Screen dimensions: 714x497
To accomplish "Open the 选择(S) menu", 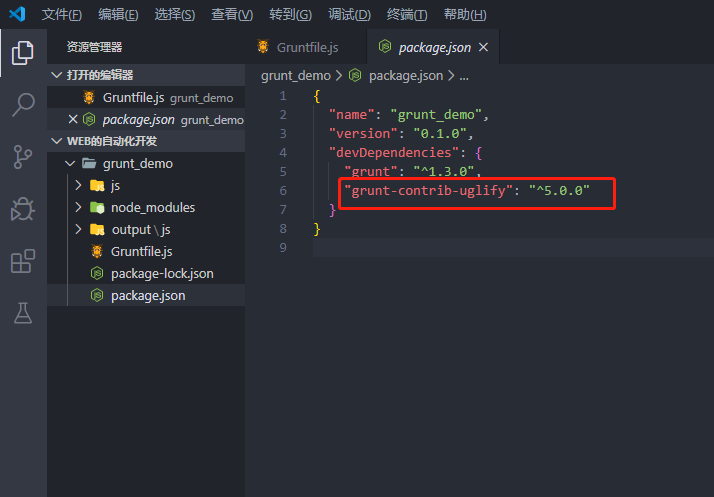I will coord(174,15).
